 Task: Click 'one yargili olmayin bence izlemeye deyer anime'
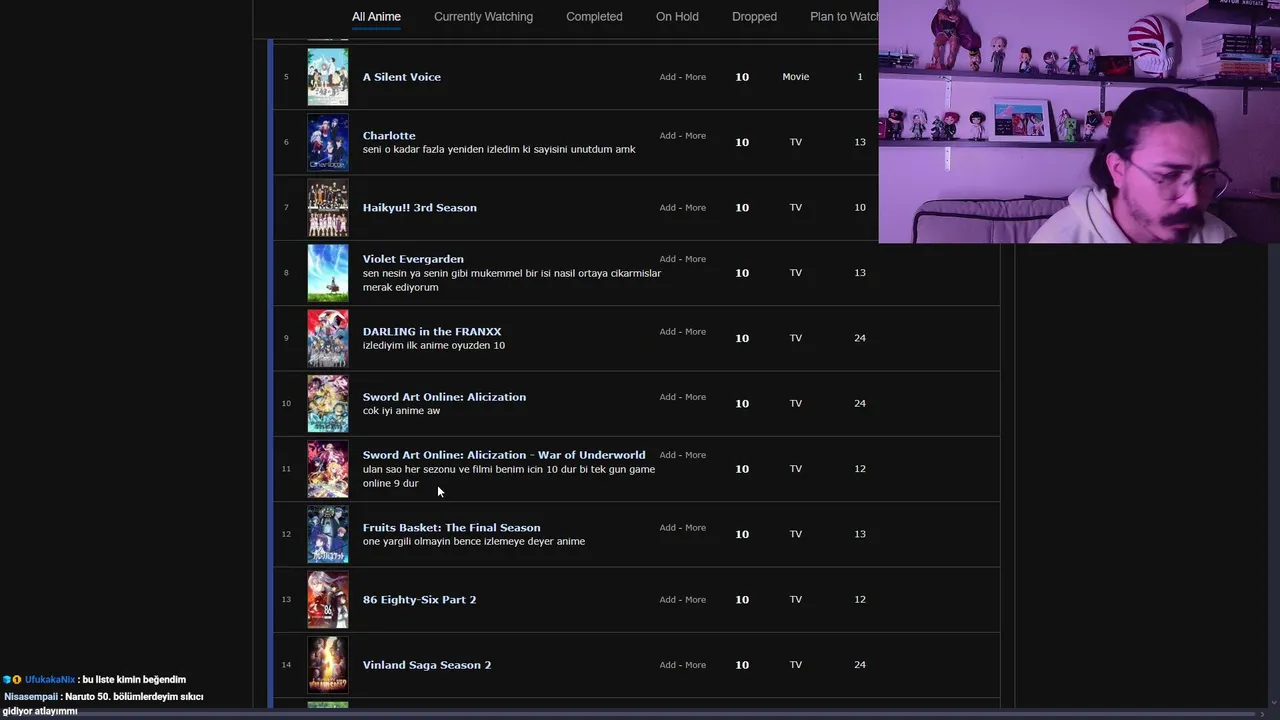(x=474, y=542)
